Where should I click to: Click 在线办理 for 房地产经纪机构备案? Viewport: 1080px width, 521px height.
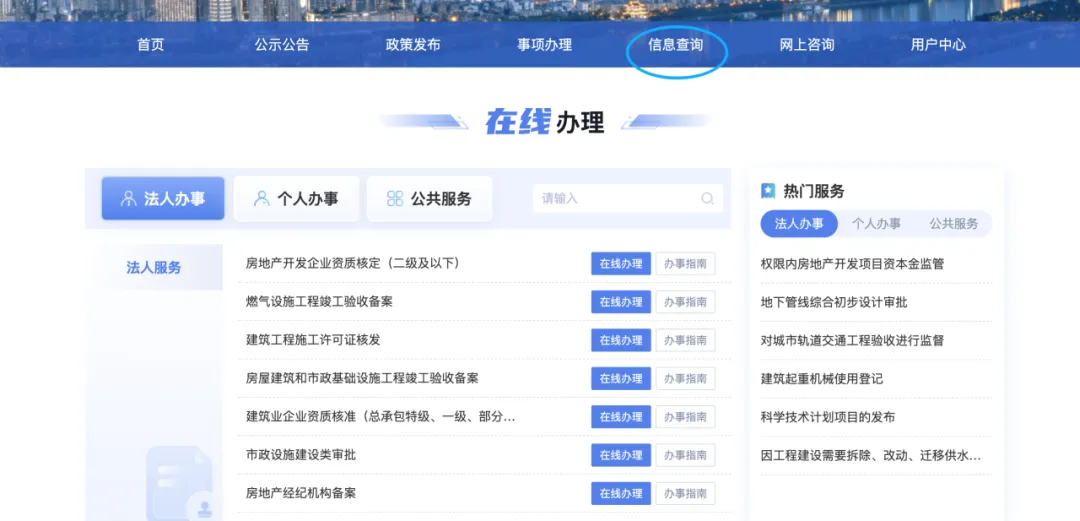pyautogui.click(x=621, y=493)
